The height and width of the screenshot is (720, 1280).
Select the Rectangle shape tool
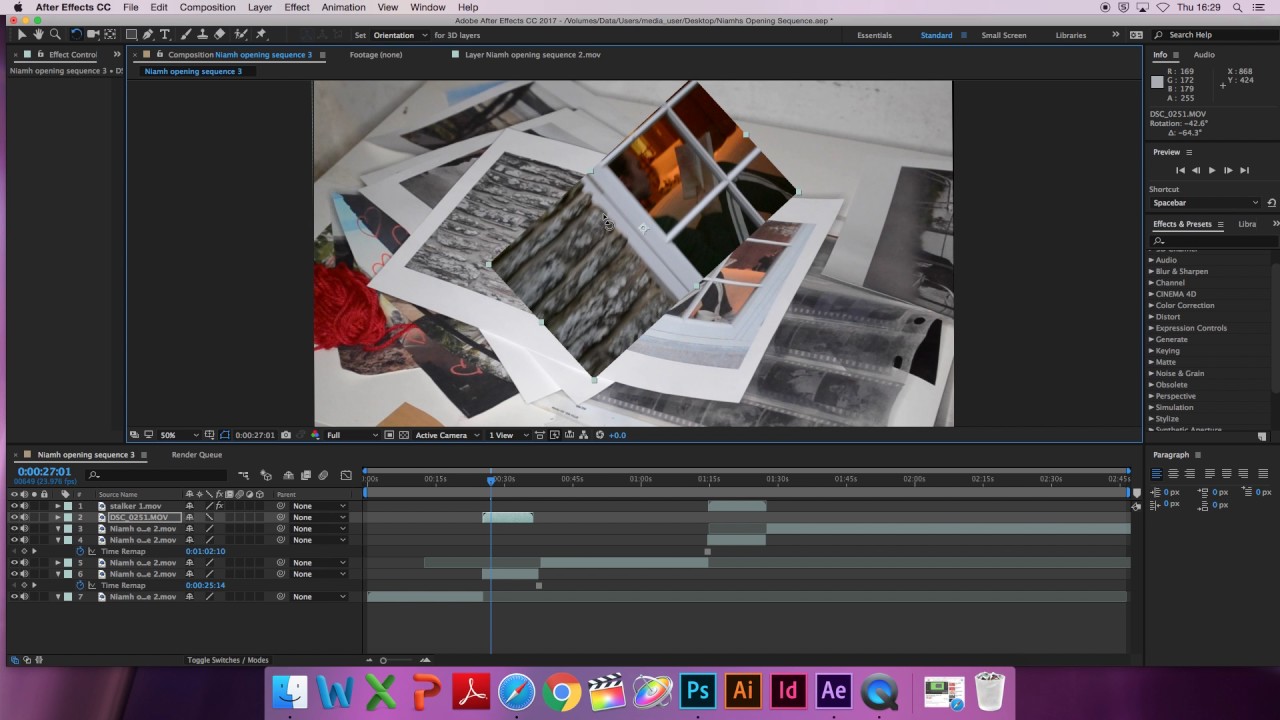point(131,34)
